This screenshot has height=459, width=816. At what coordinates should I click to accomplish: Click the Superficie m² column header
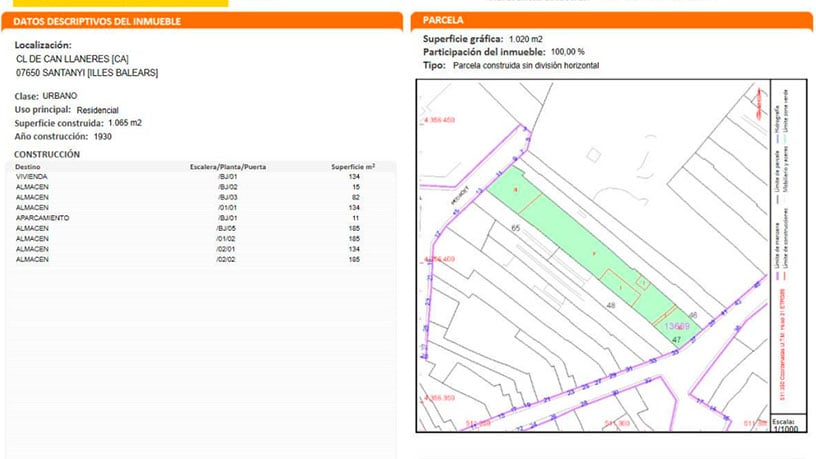coord(353,167)
